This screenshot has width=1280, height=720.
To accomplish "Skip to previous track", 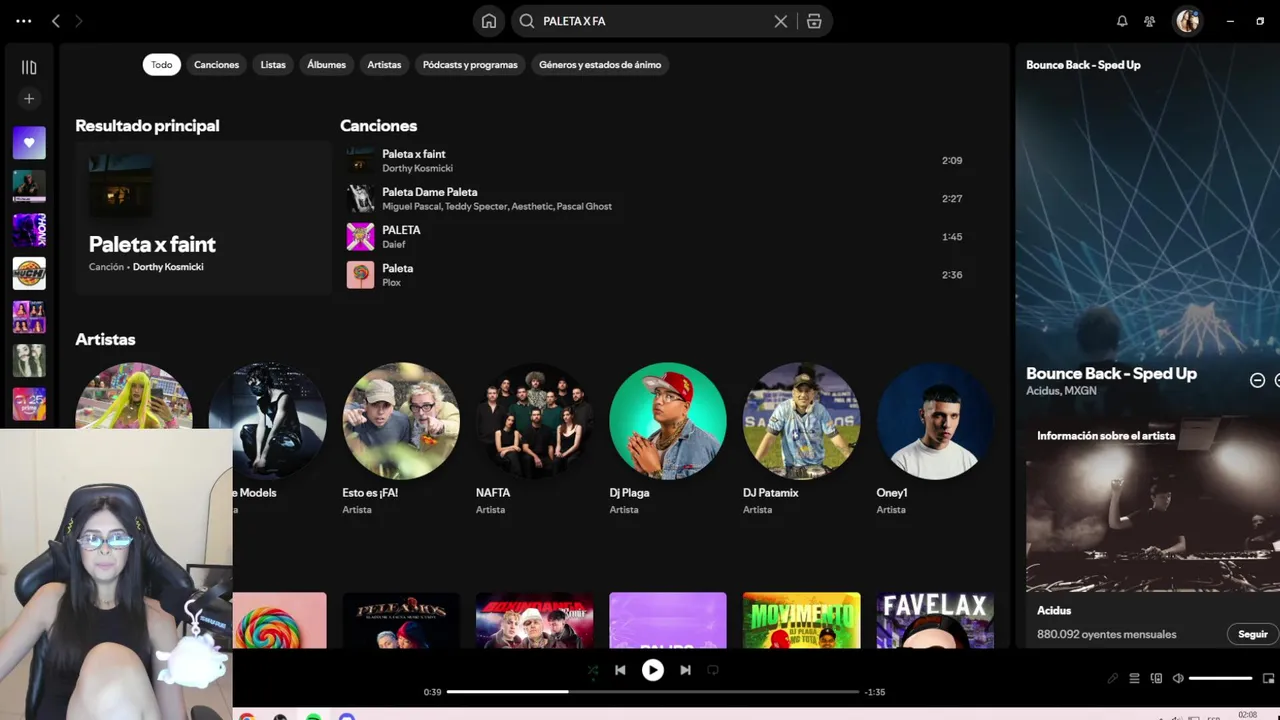I will point(620,670).
